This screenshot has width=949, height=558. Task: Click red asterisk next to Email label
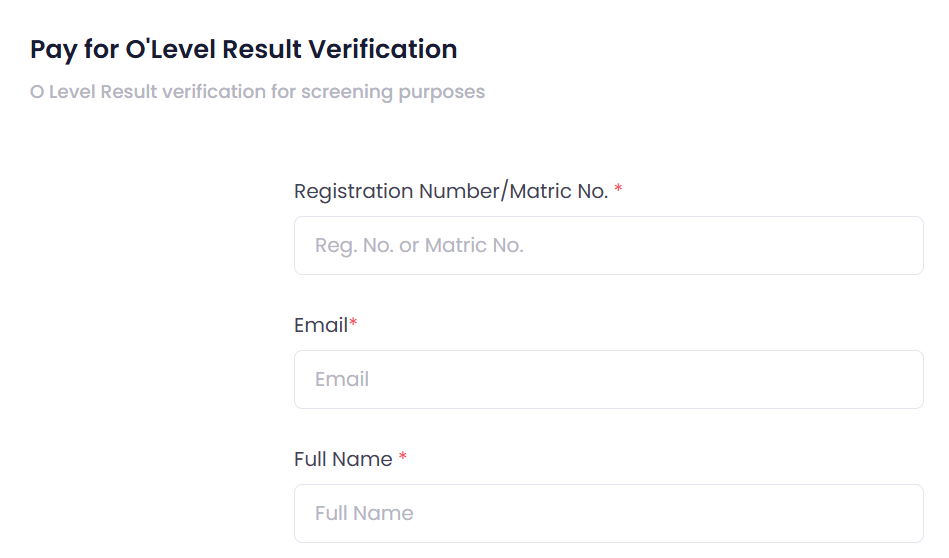[x=353, y=325]
